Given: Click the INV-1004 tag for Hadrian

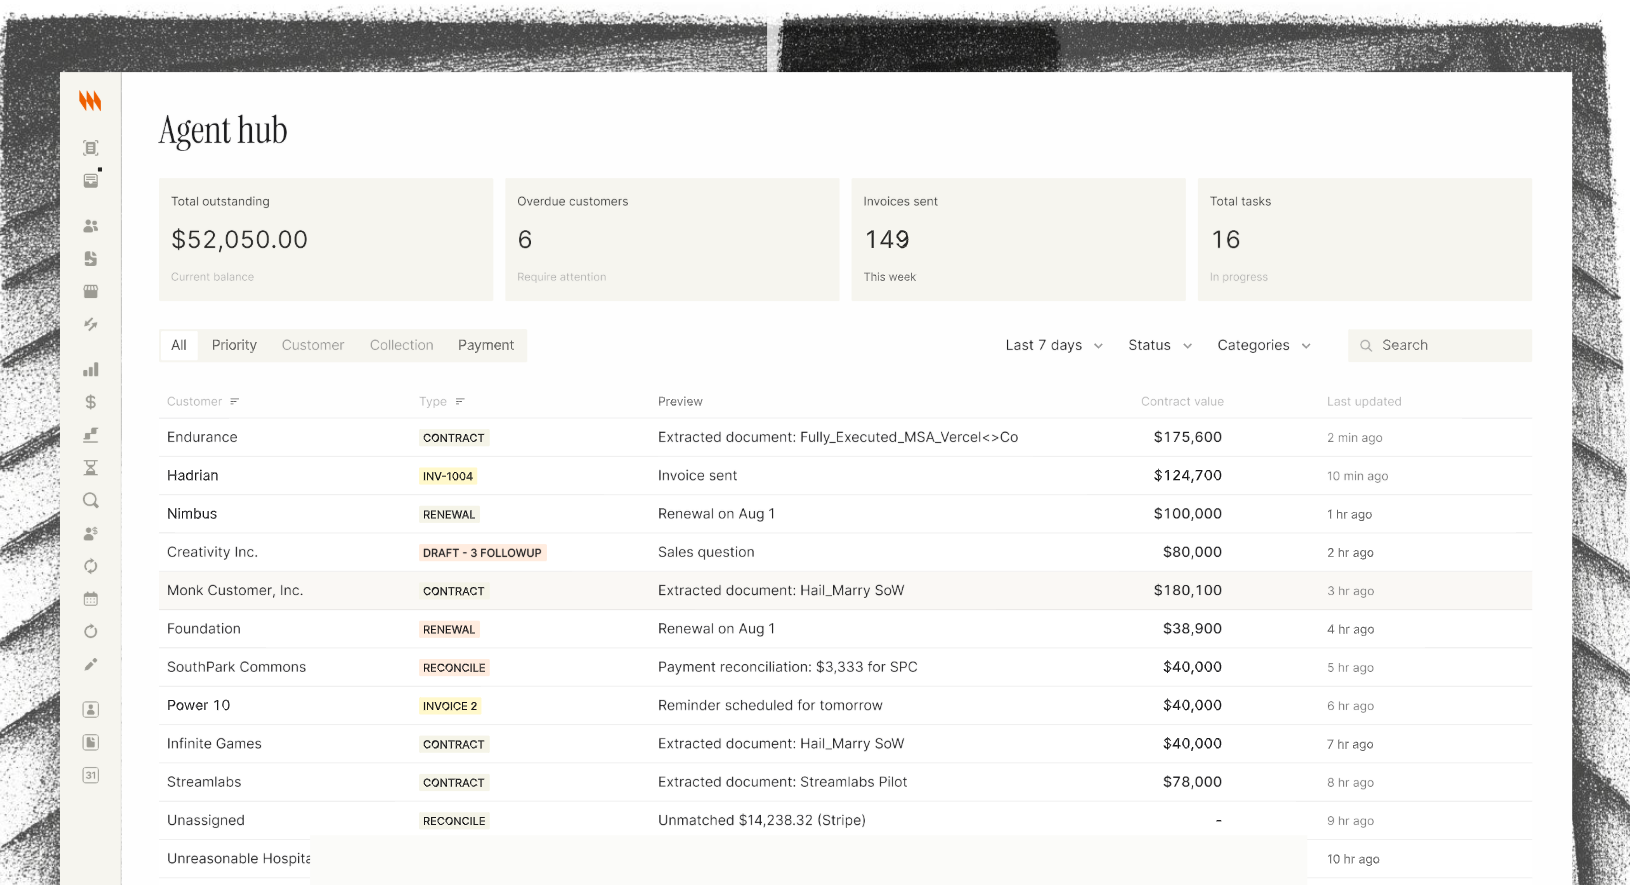Looking at the screenshot, I should tap(448, 477).
